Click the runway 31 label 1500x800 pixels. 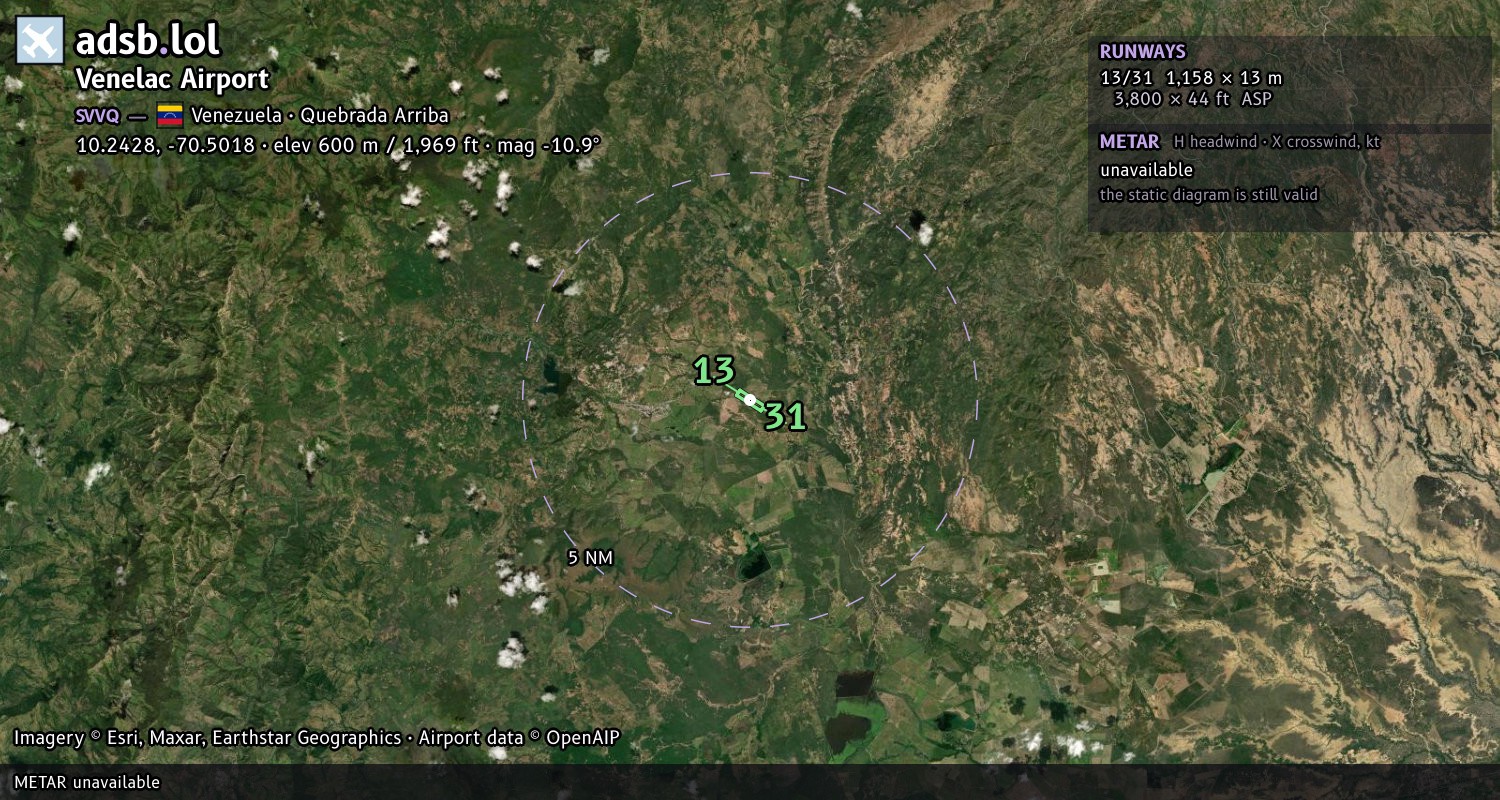pyautogui.click(x=785, y=416)
